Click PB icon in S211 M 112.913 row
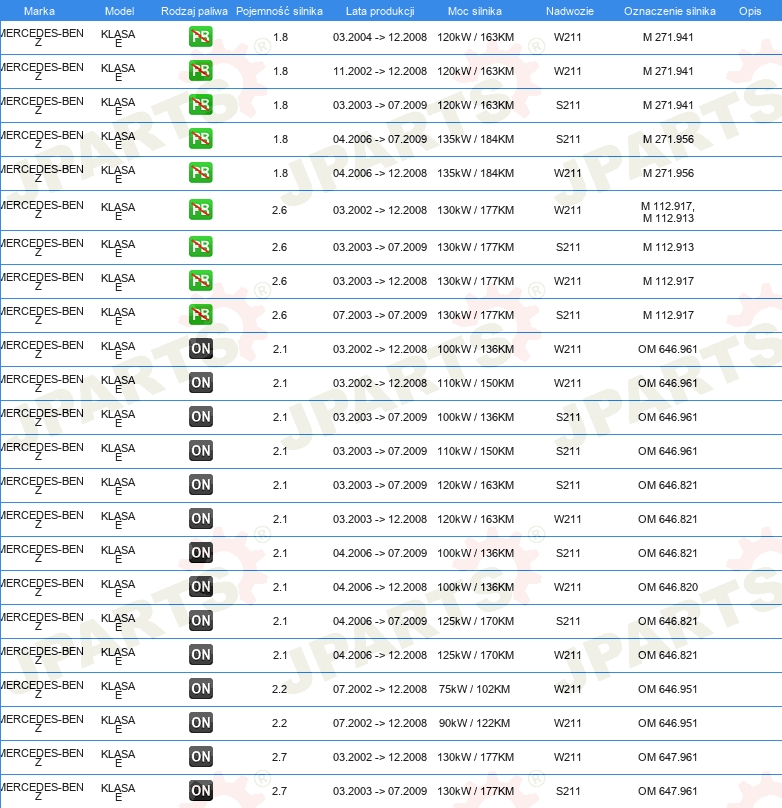Viewport: 782px width, 808px height. point(200,247)
